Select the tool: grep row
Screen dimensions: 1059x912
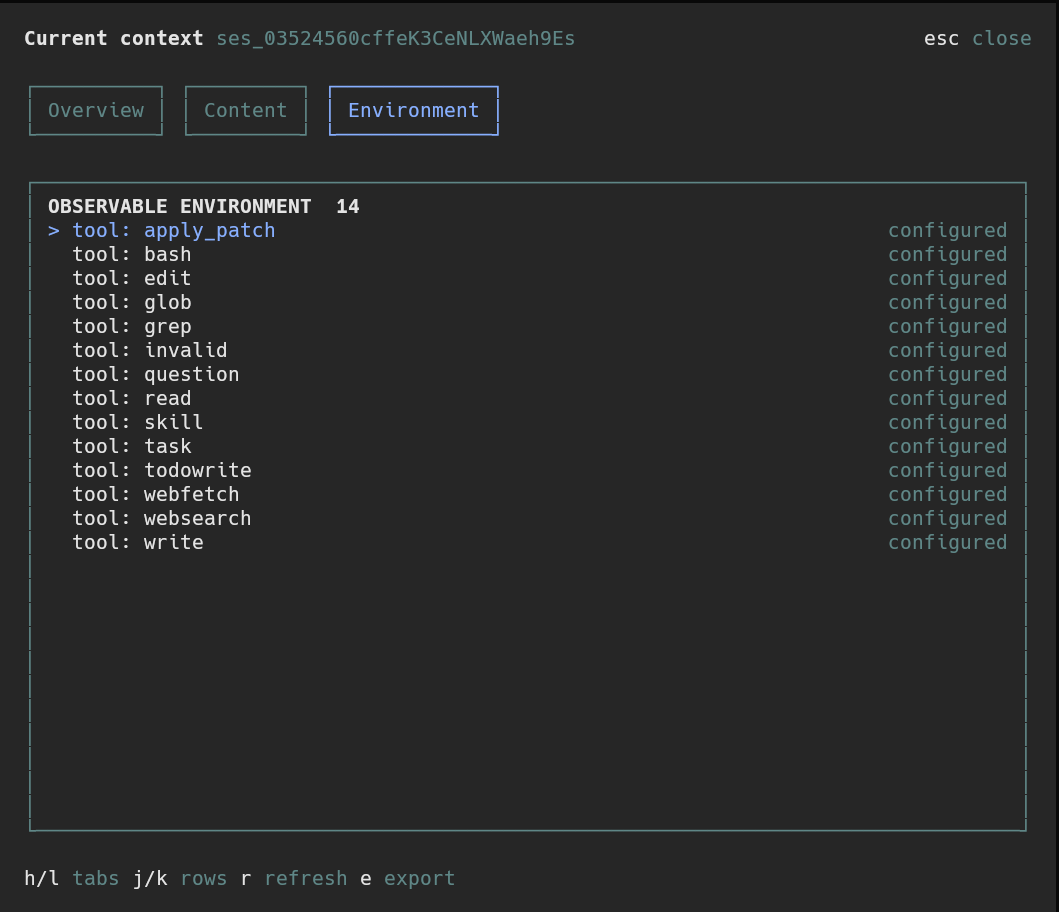click(527, 326)
